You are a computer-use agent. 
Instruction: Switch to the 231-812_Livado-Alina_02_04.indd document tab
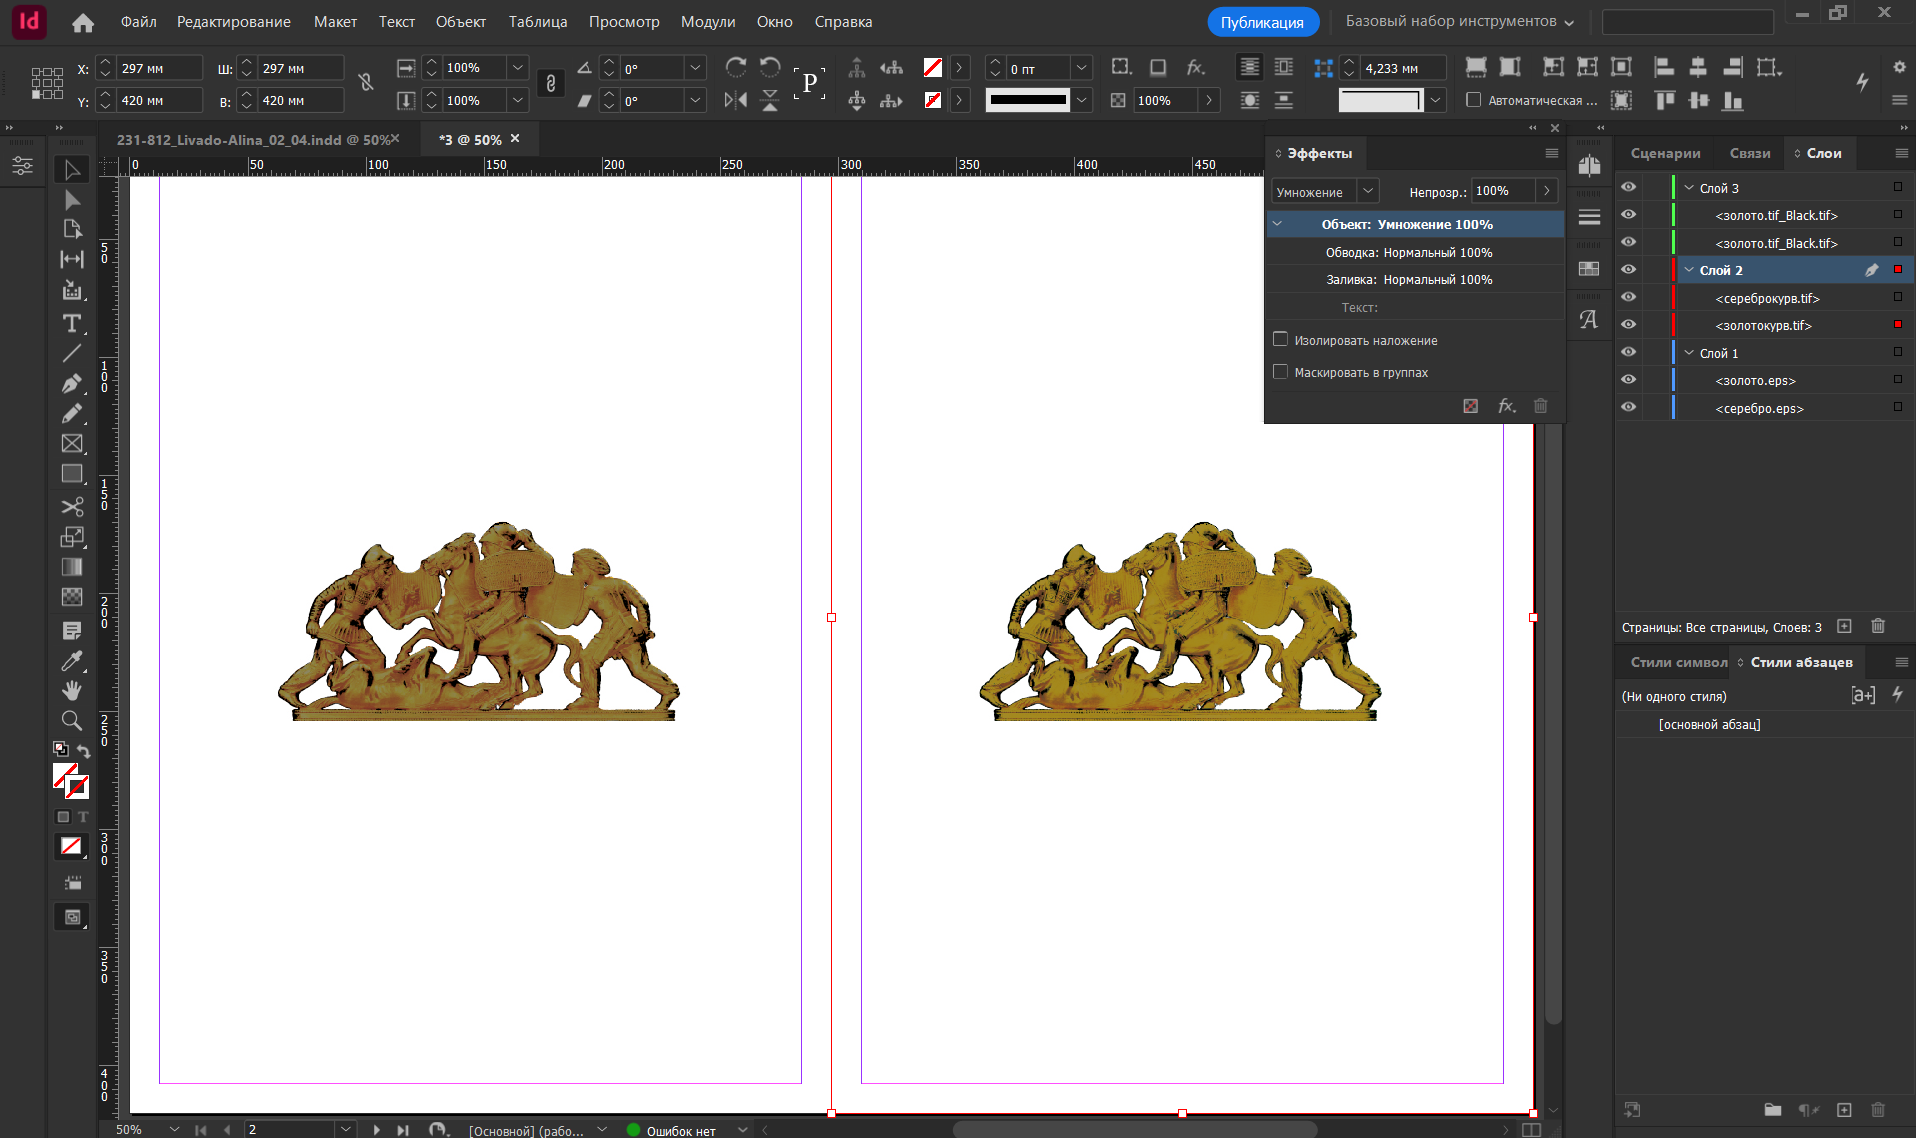(254, 140)
